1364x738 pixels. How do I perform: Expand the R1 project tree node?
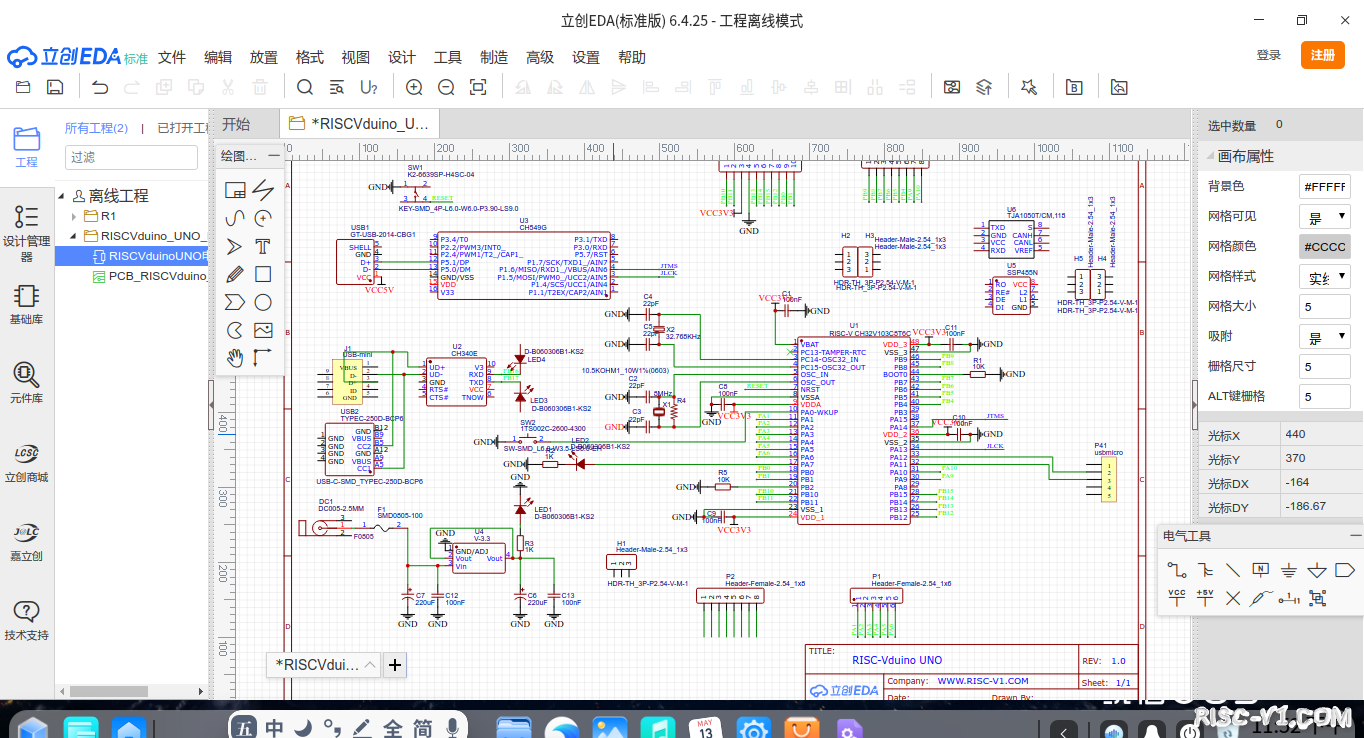click(x=74, y=216)
